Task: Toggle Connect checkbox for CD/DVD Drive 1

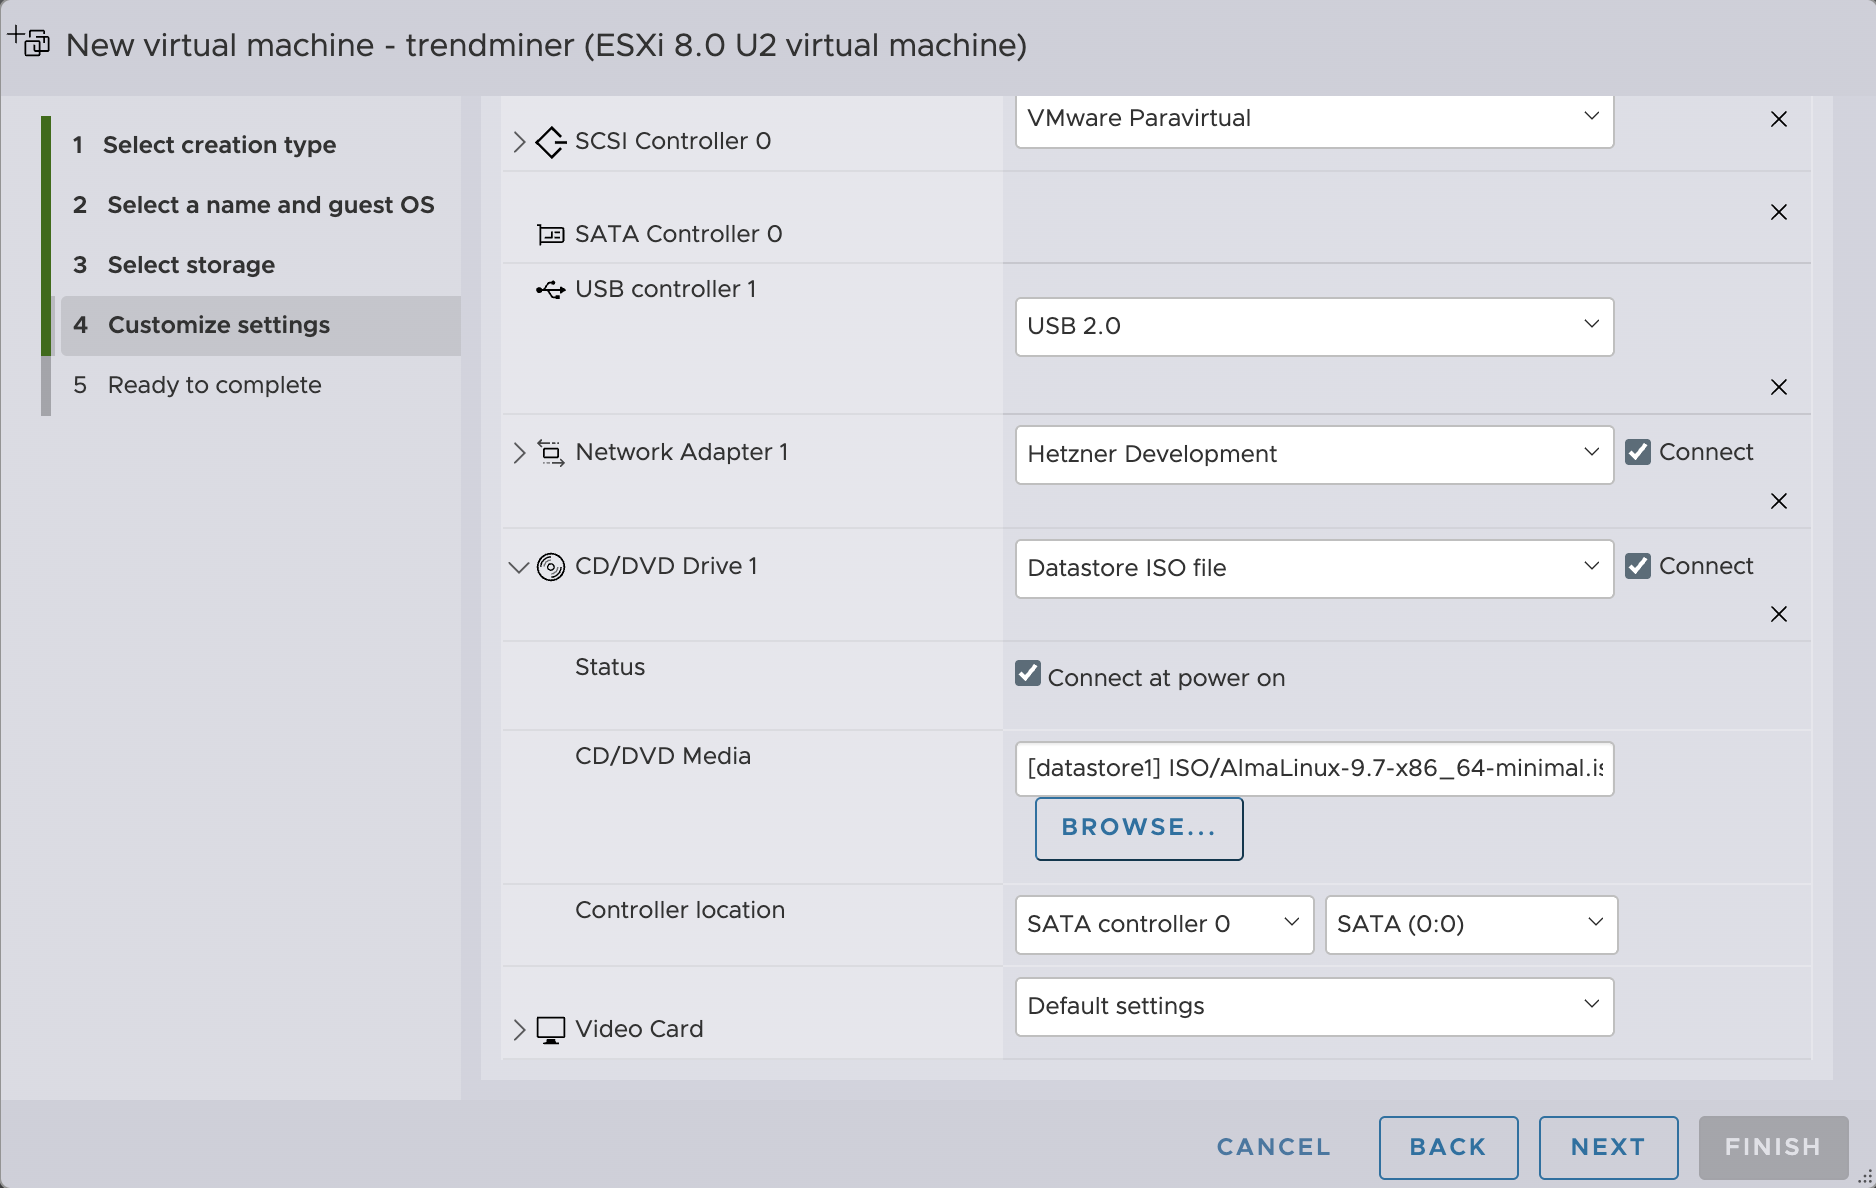Action: click(x=1638, y=566)
